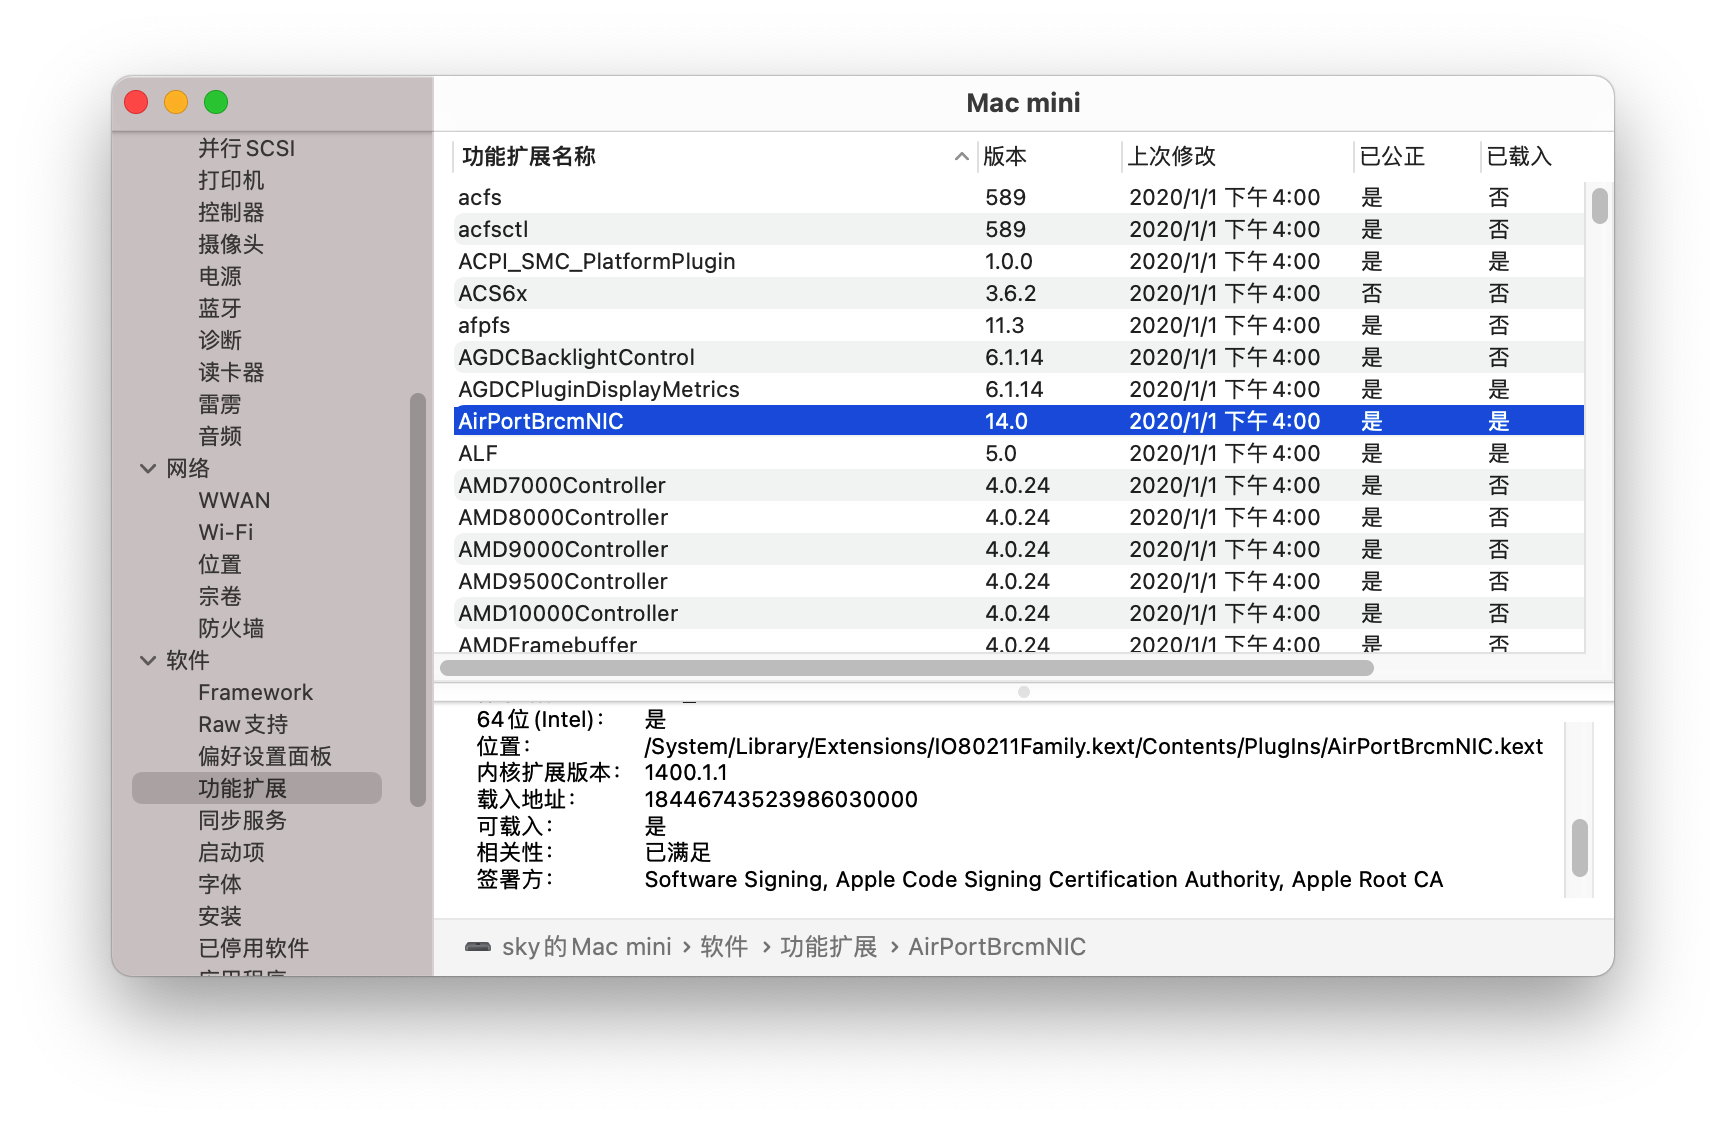Viewport: 1726px width, 1124px height.
Task: Select 同步服务 in sidebar
Action: pos(242,820)
